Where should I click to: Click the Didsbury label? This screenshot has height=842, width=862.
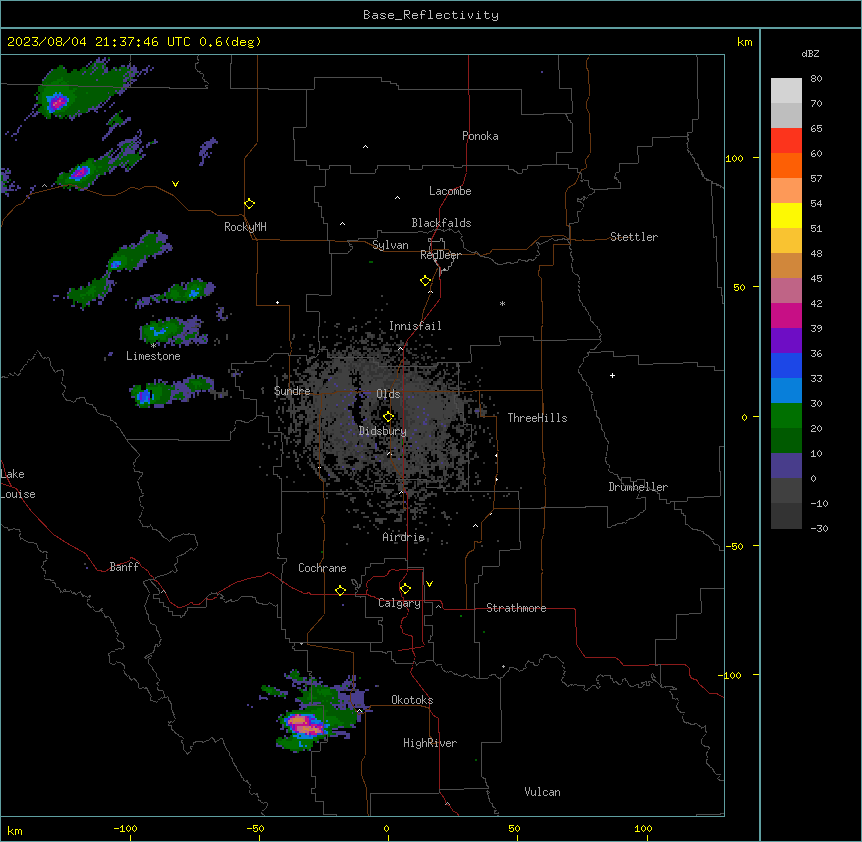tap(383, 431)
